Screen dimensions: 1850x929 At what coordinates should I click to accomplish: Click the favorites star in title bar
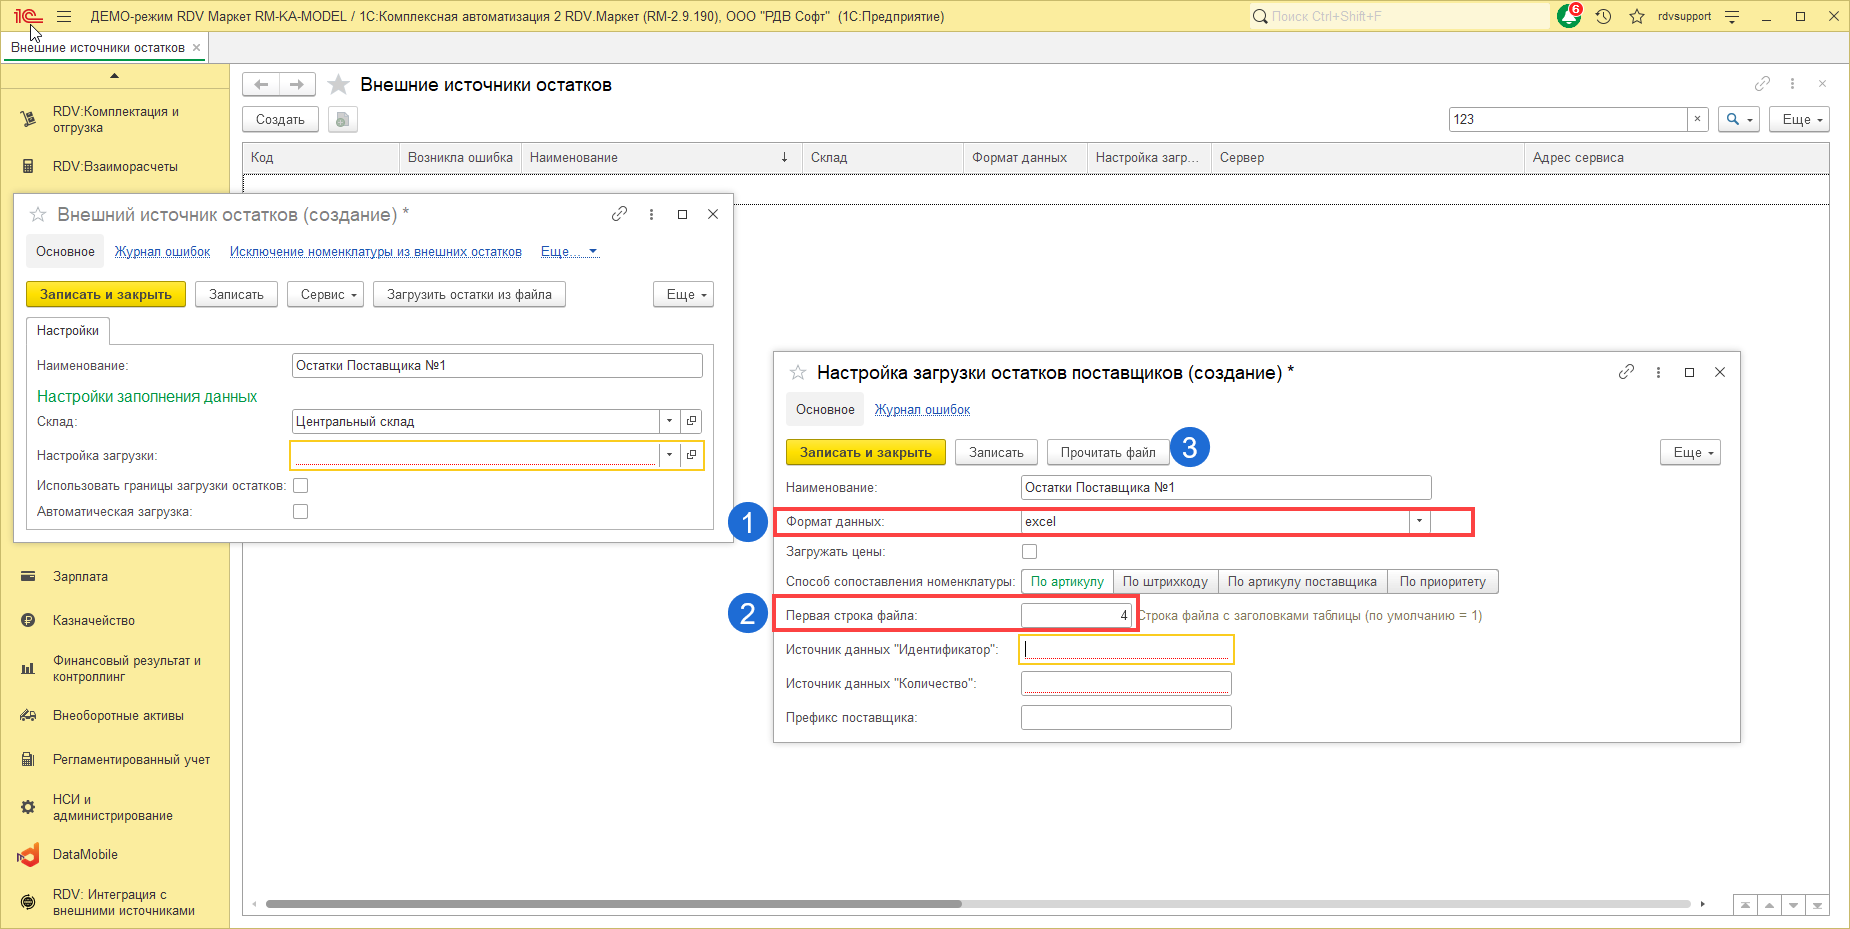click(x=1637, y=17)
